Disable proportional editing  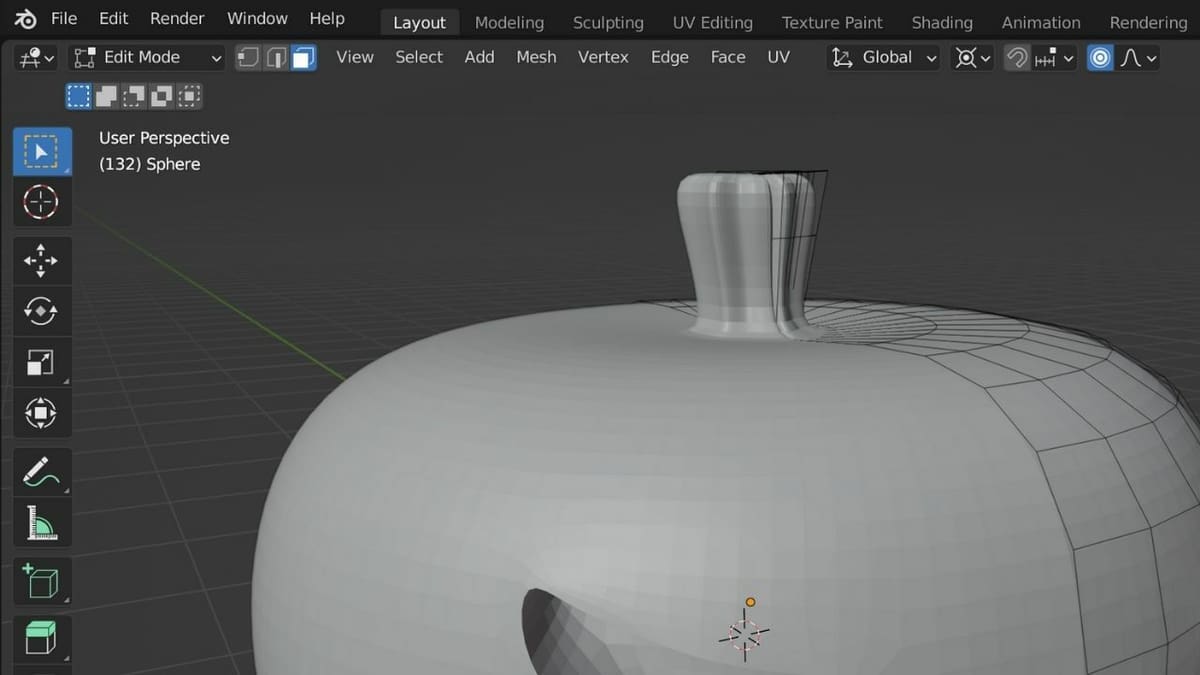[x=1100, y=57]
